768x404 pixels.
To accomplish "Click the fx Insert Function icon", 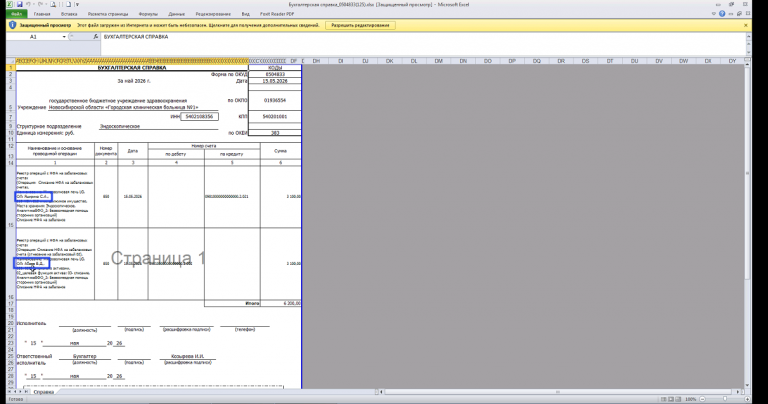I will coord(96,37).
